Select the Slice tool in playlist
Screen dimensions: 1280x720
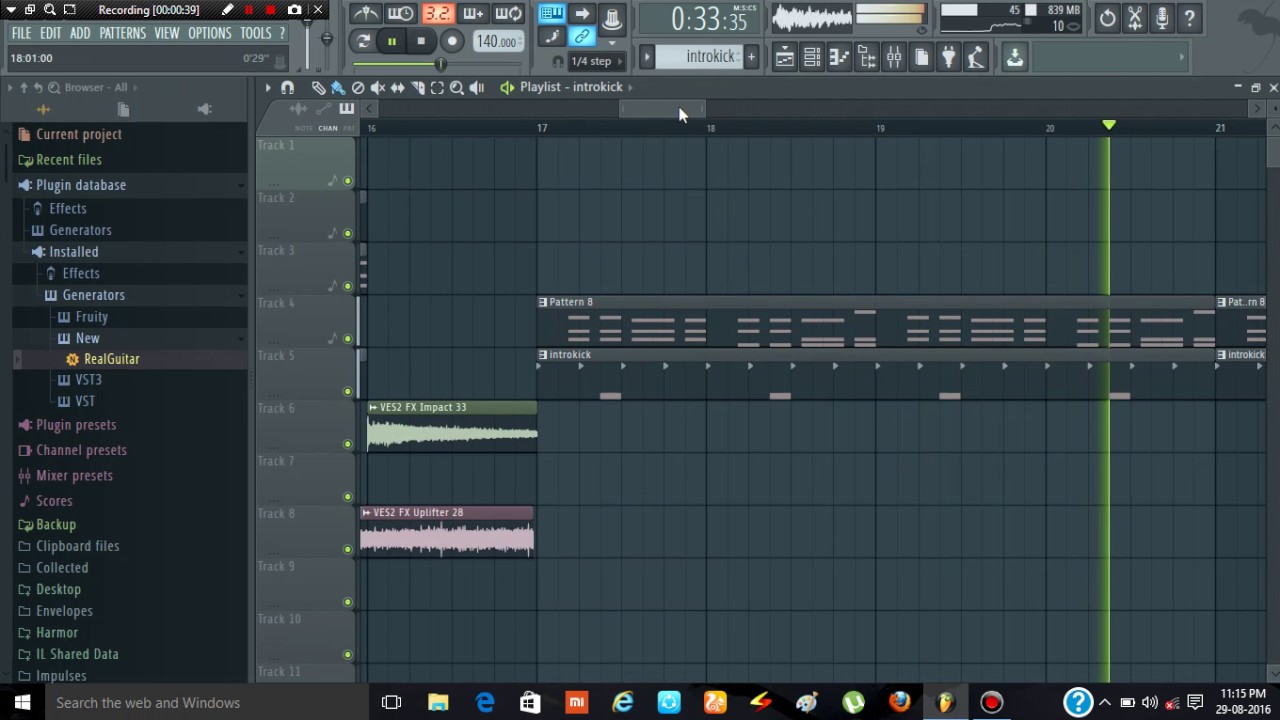[x=418, y=87]
